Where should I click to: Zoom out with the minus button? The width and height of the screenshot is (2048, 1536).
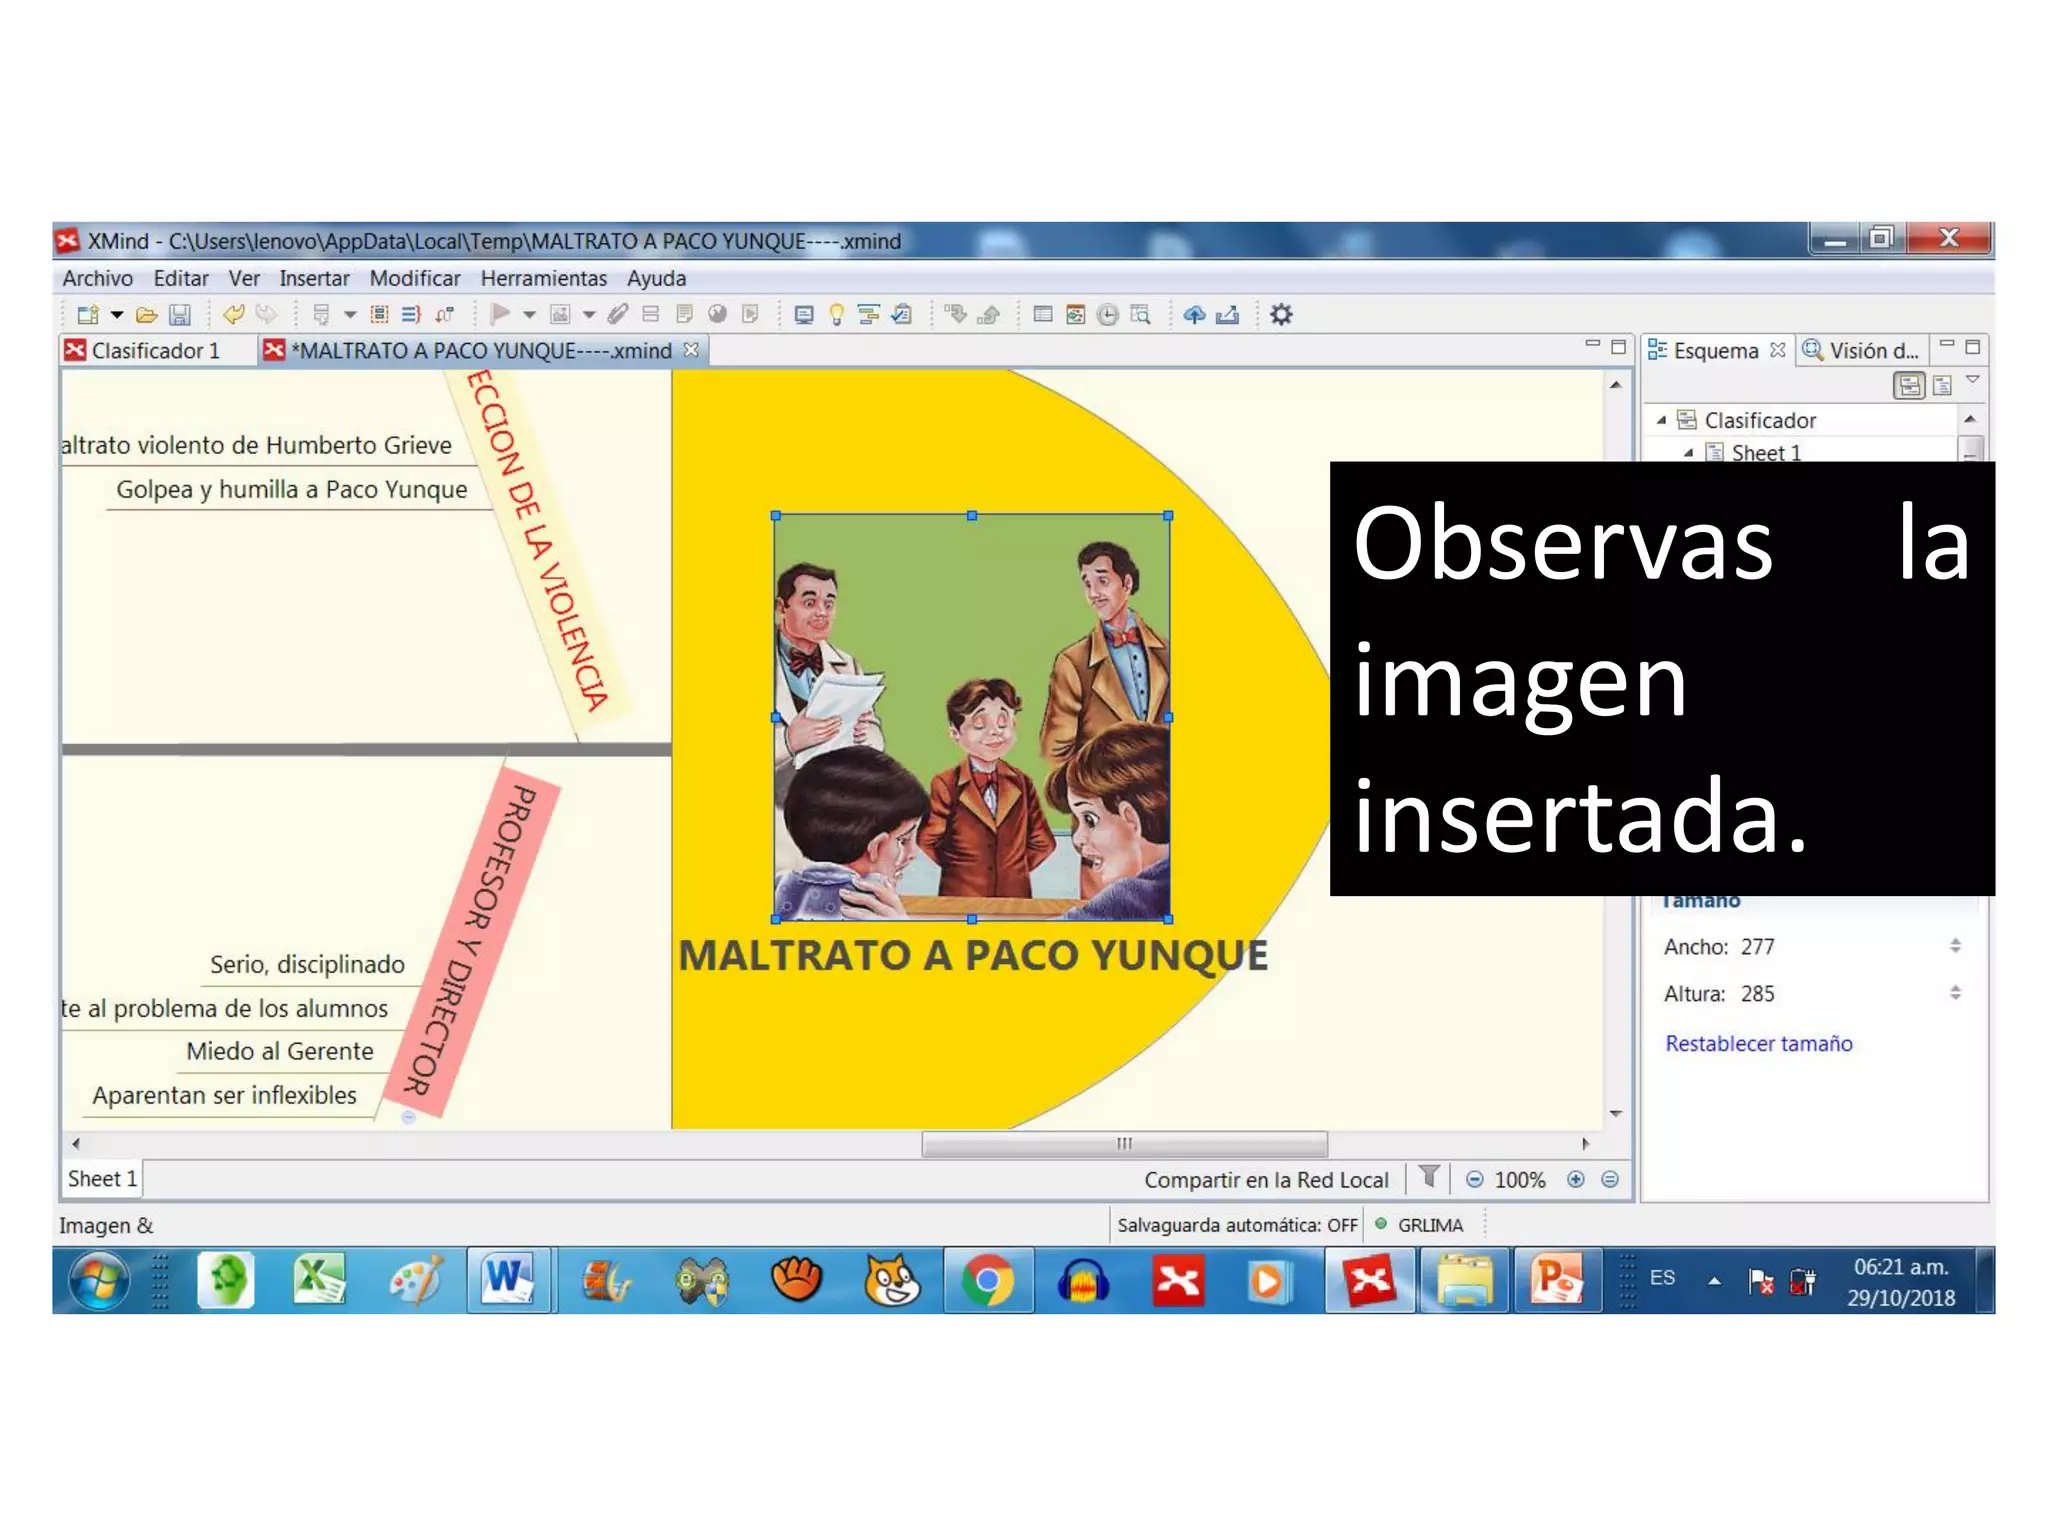tap(1474, 1180)
